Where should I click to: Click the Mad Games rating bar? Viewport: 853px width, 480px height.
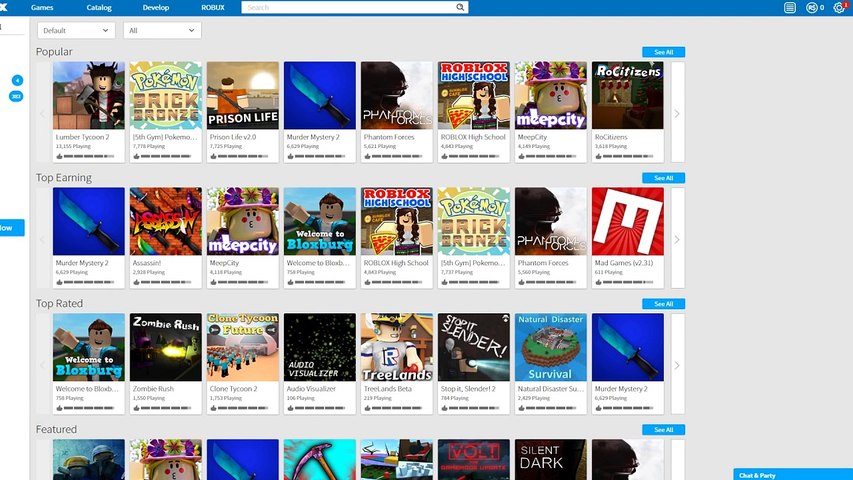click(x=628, y=282)
